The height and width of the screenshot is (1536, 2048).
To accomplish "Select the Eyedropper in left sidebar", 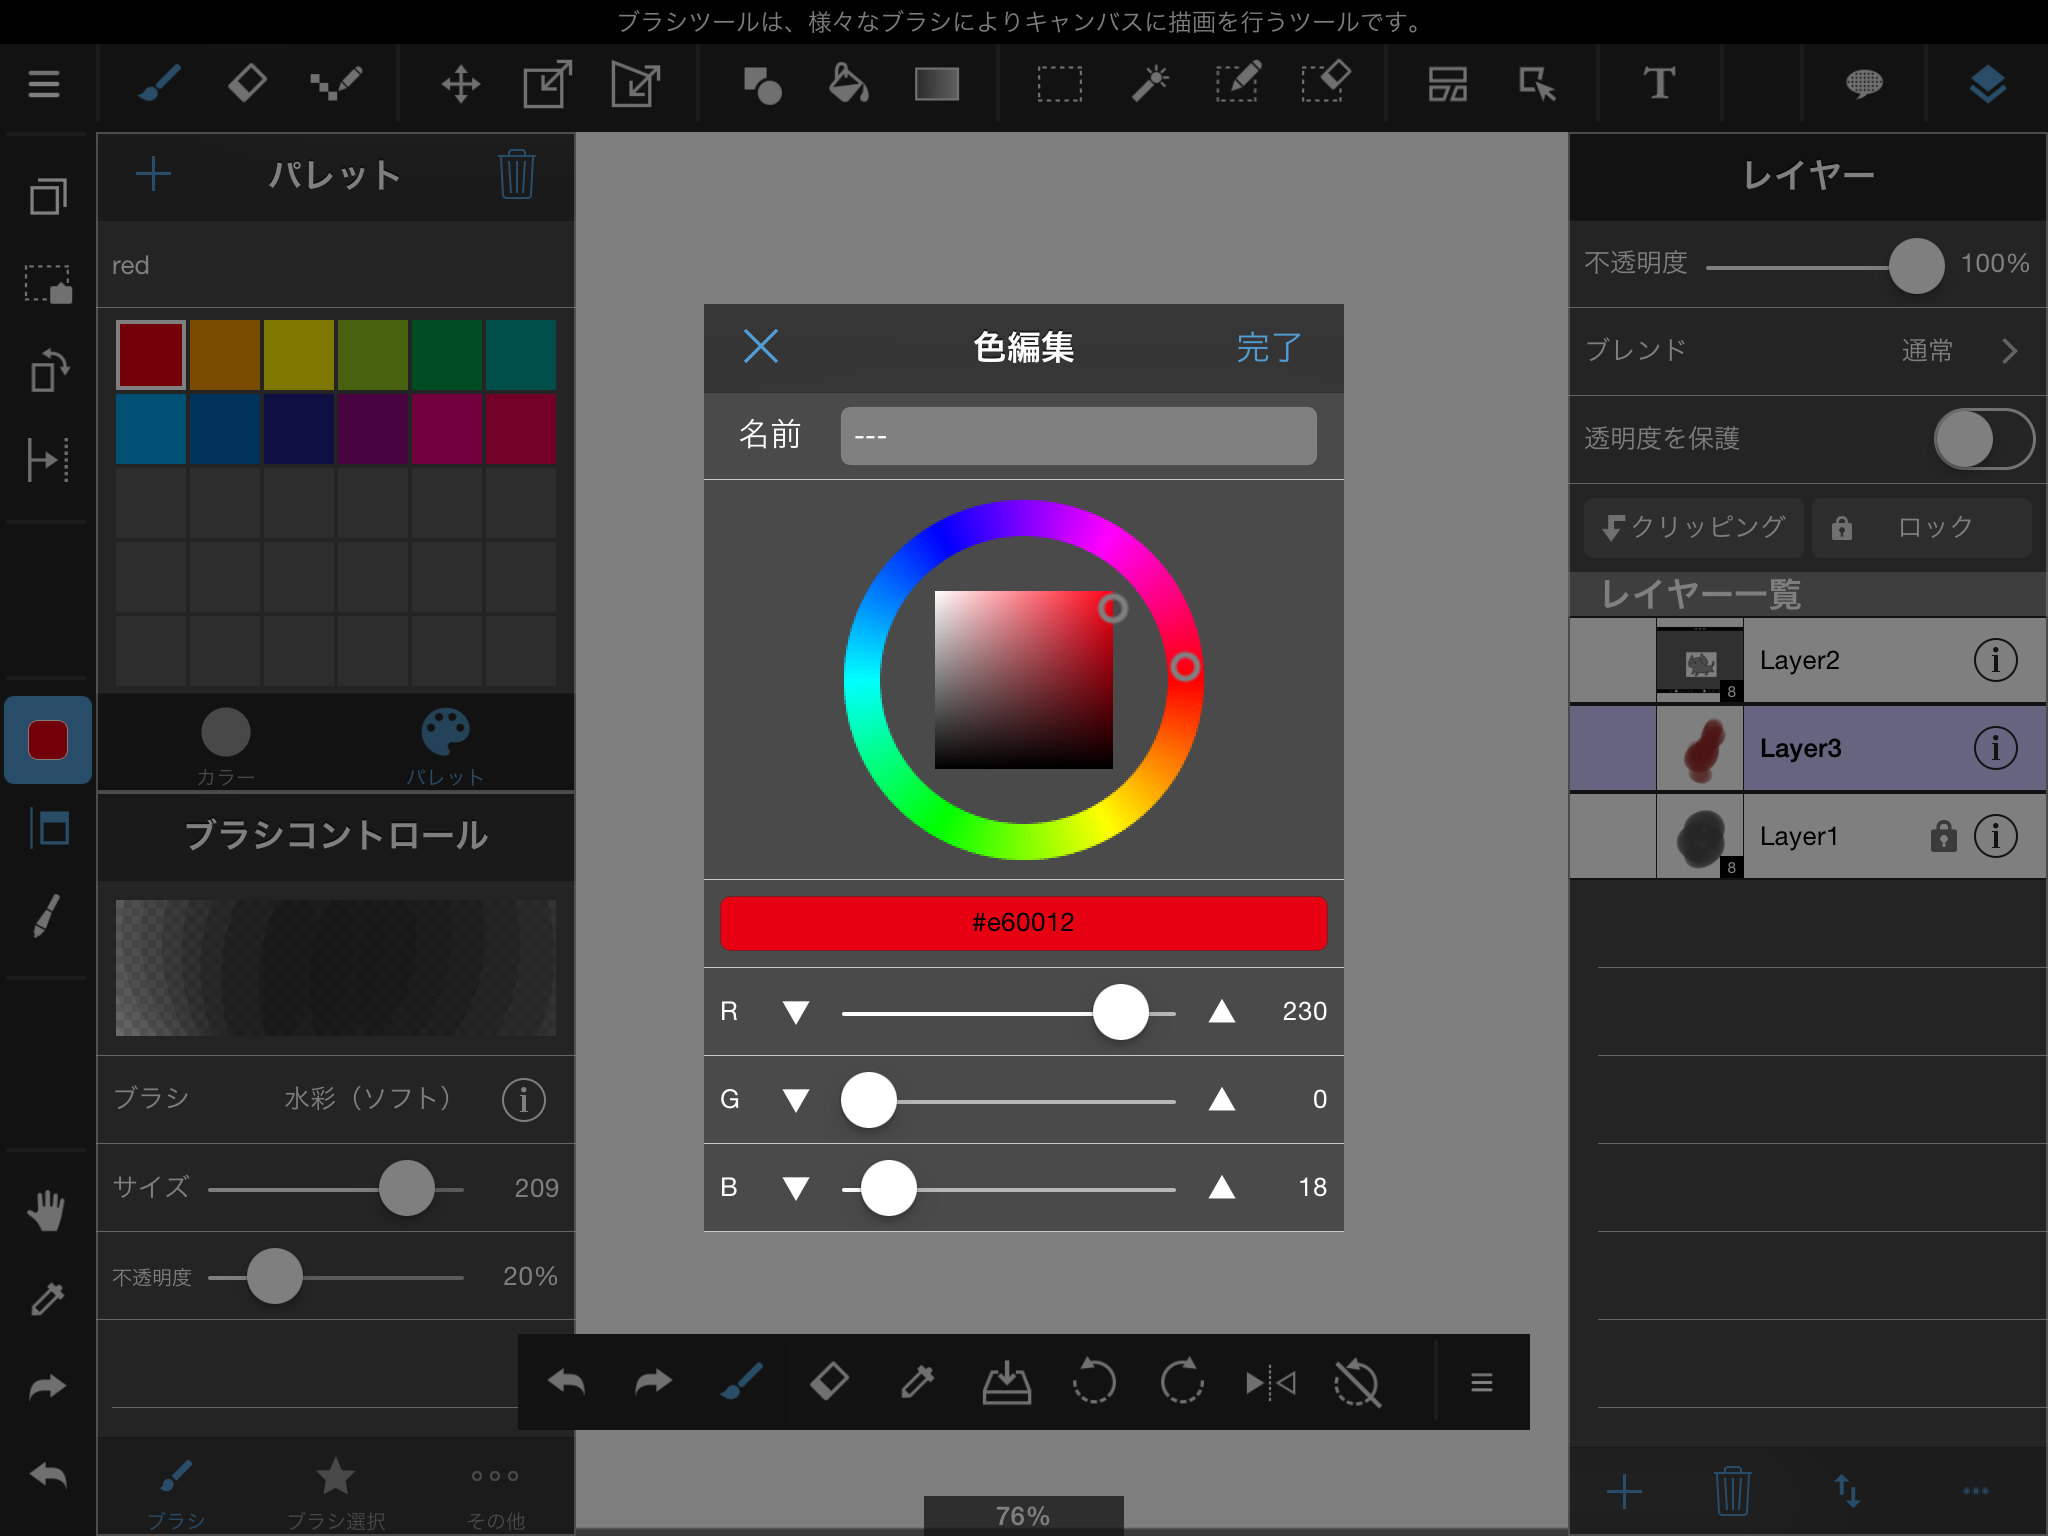I will tap(46, 1299).
